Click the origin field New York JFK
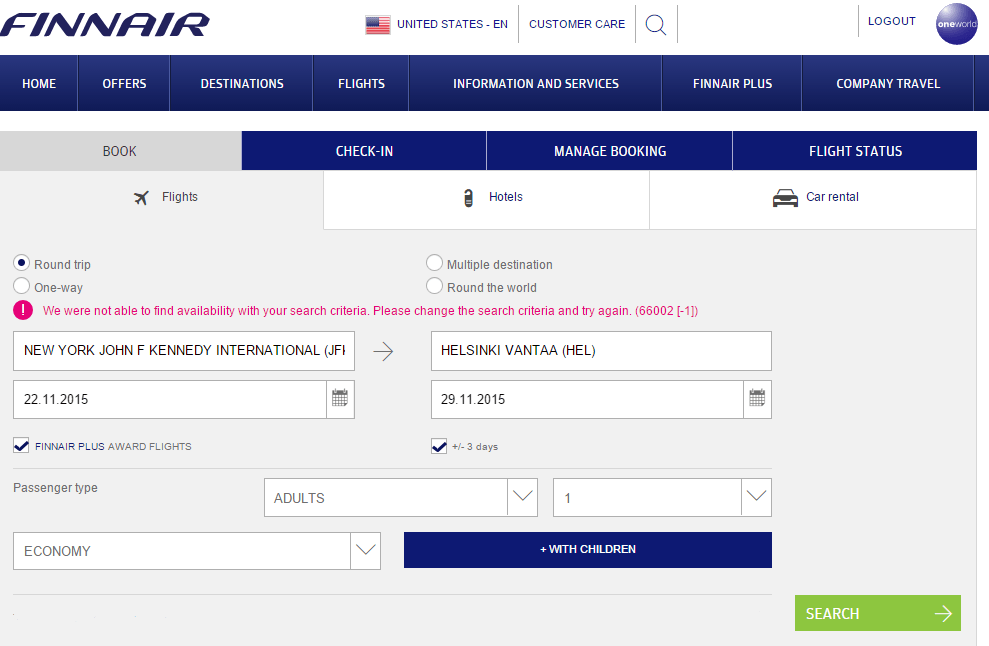This screenshot has height=646, width=989. 184,351
